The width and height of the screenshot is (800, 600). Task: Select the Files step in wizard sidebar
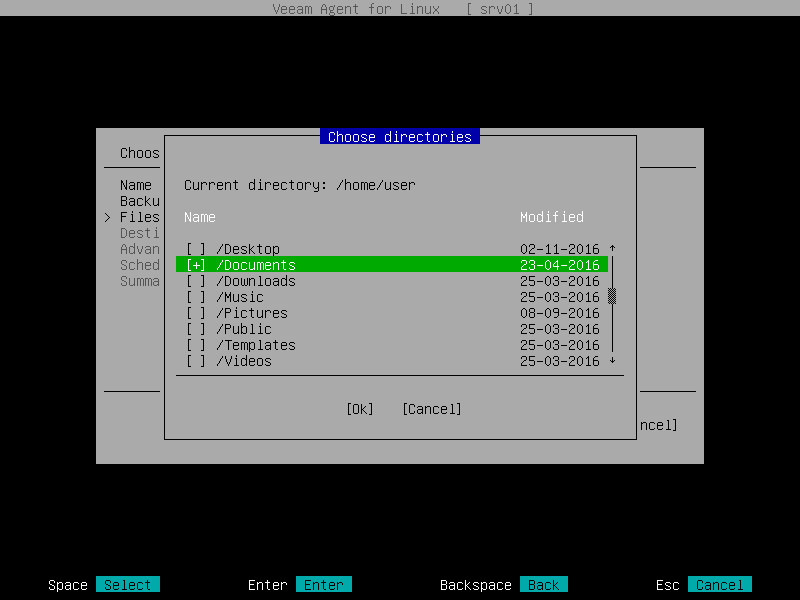(x=140, y=217)
